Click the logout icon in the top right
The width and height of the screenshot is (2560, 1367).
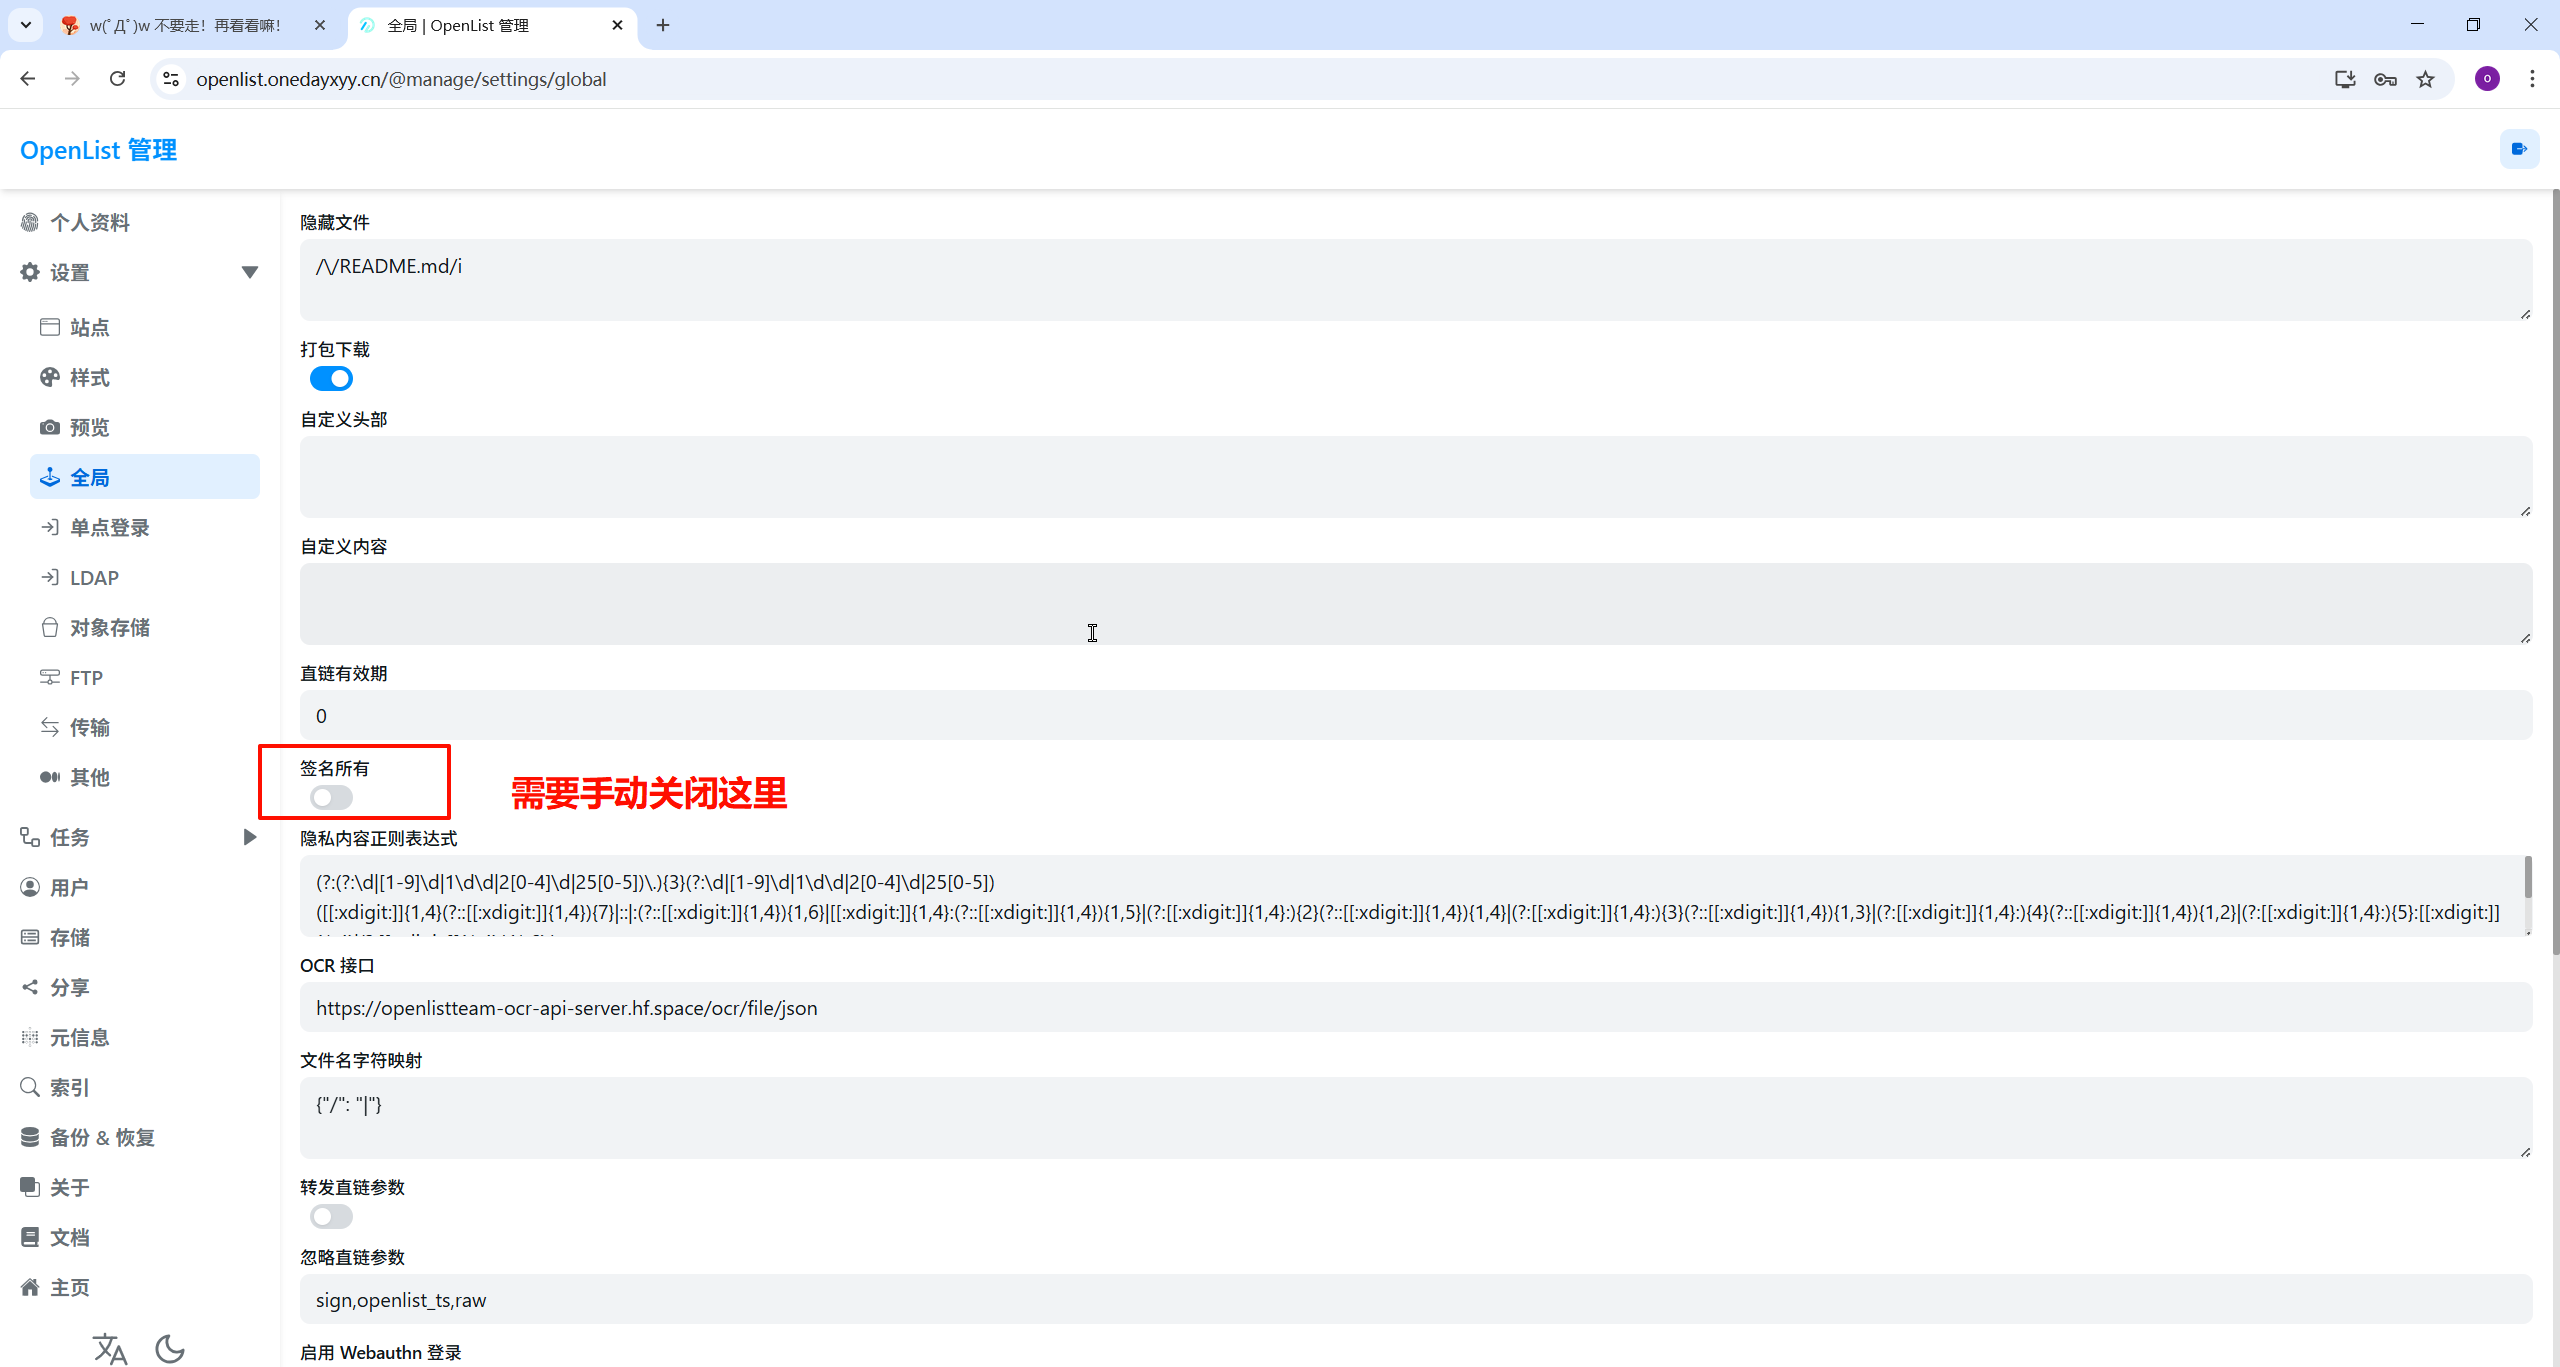2519,149
